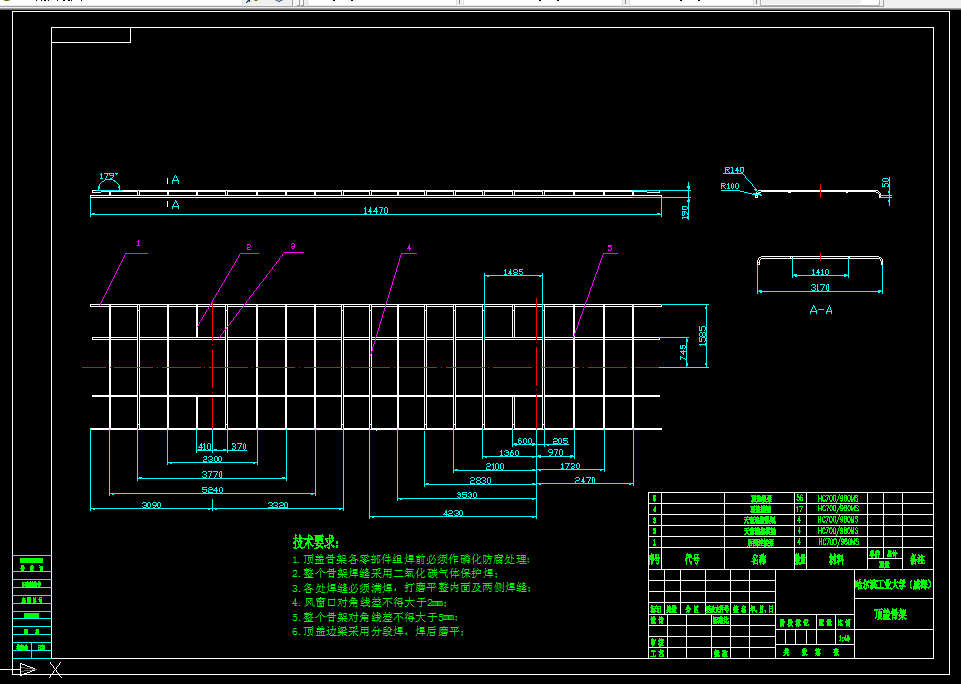Image resolution: width=961 pixels, height=684 pixels.
Task: Select the 14470 overall length dimension
Action: coord(376,210)
